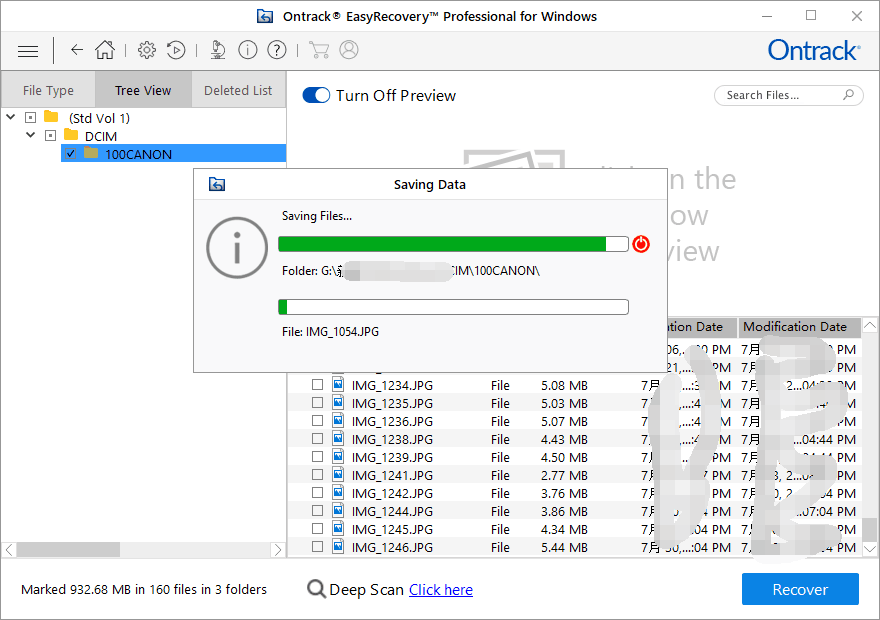Viewport: 880px width, 620px height.
Task: Check the box for IMG_1244.JPG
Action: coord(318,511)
